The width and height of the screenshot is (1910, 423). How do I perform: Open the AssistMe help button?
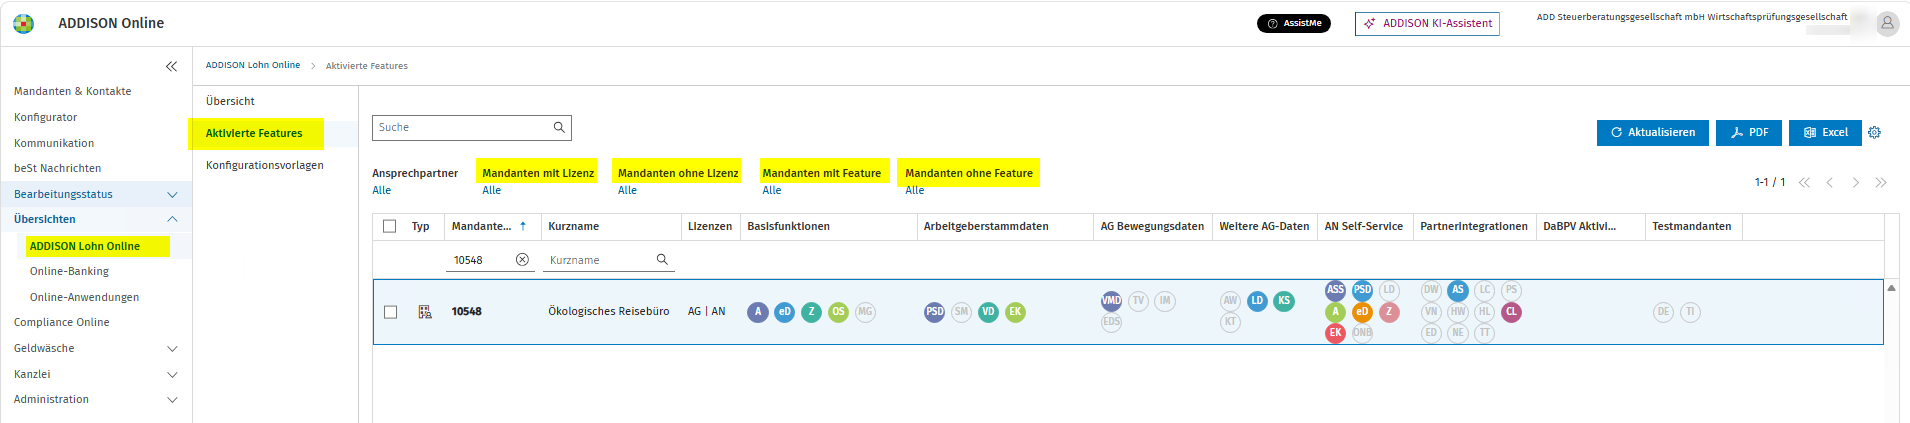pyautogui.click(x=1294, y=23)
